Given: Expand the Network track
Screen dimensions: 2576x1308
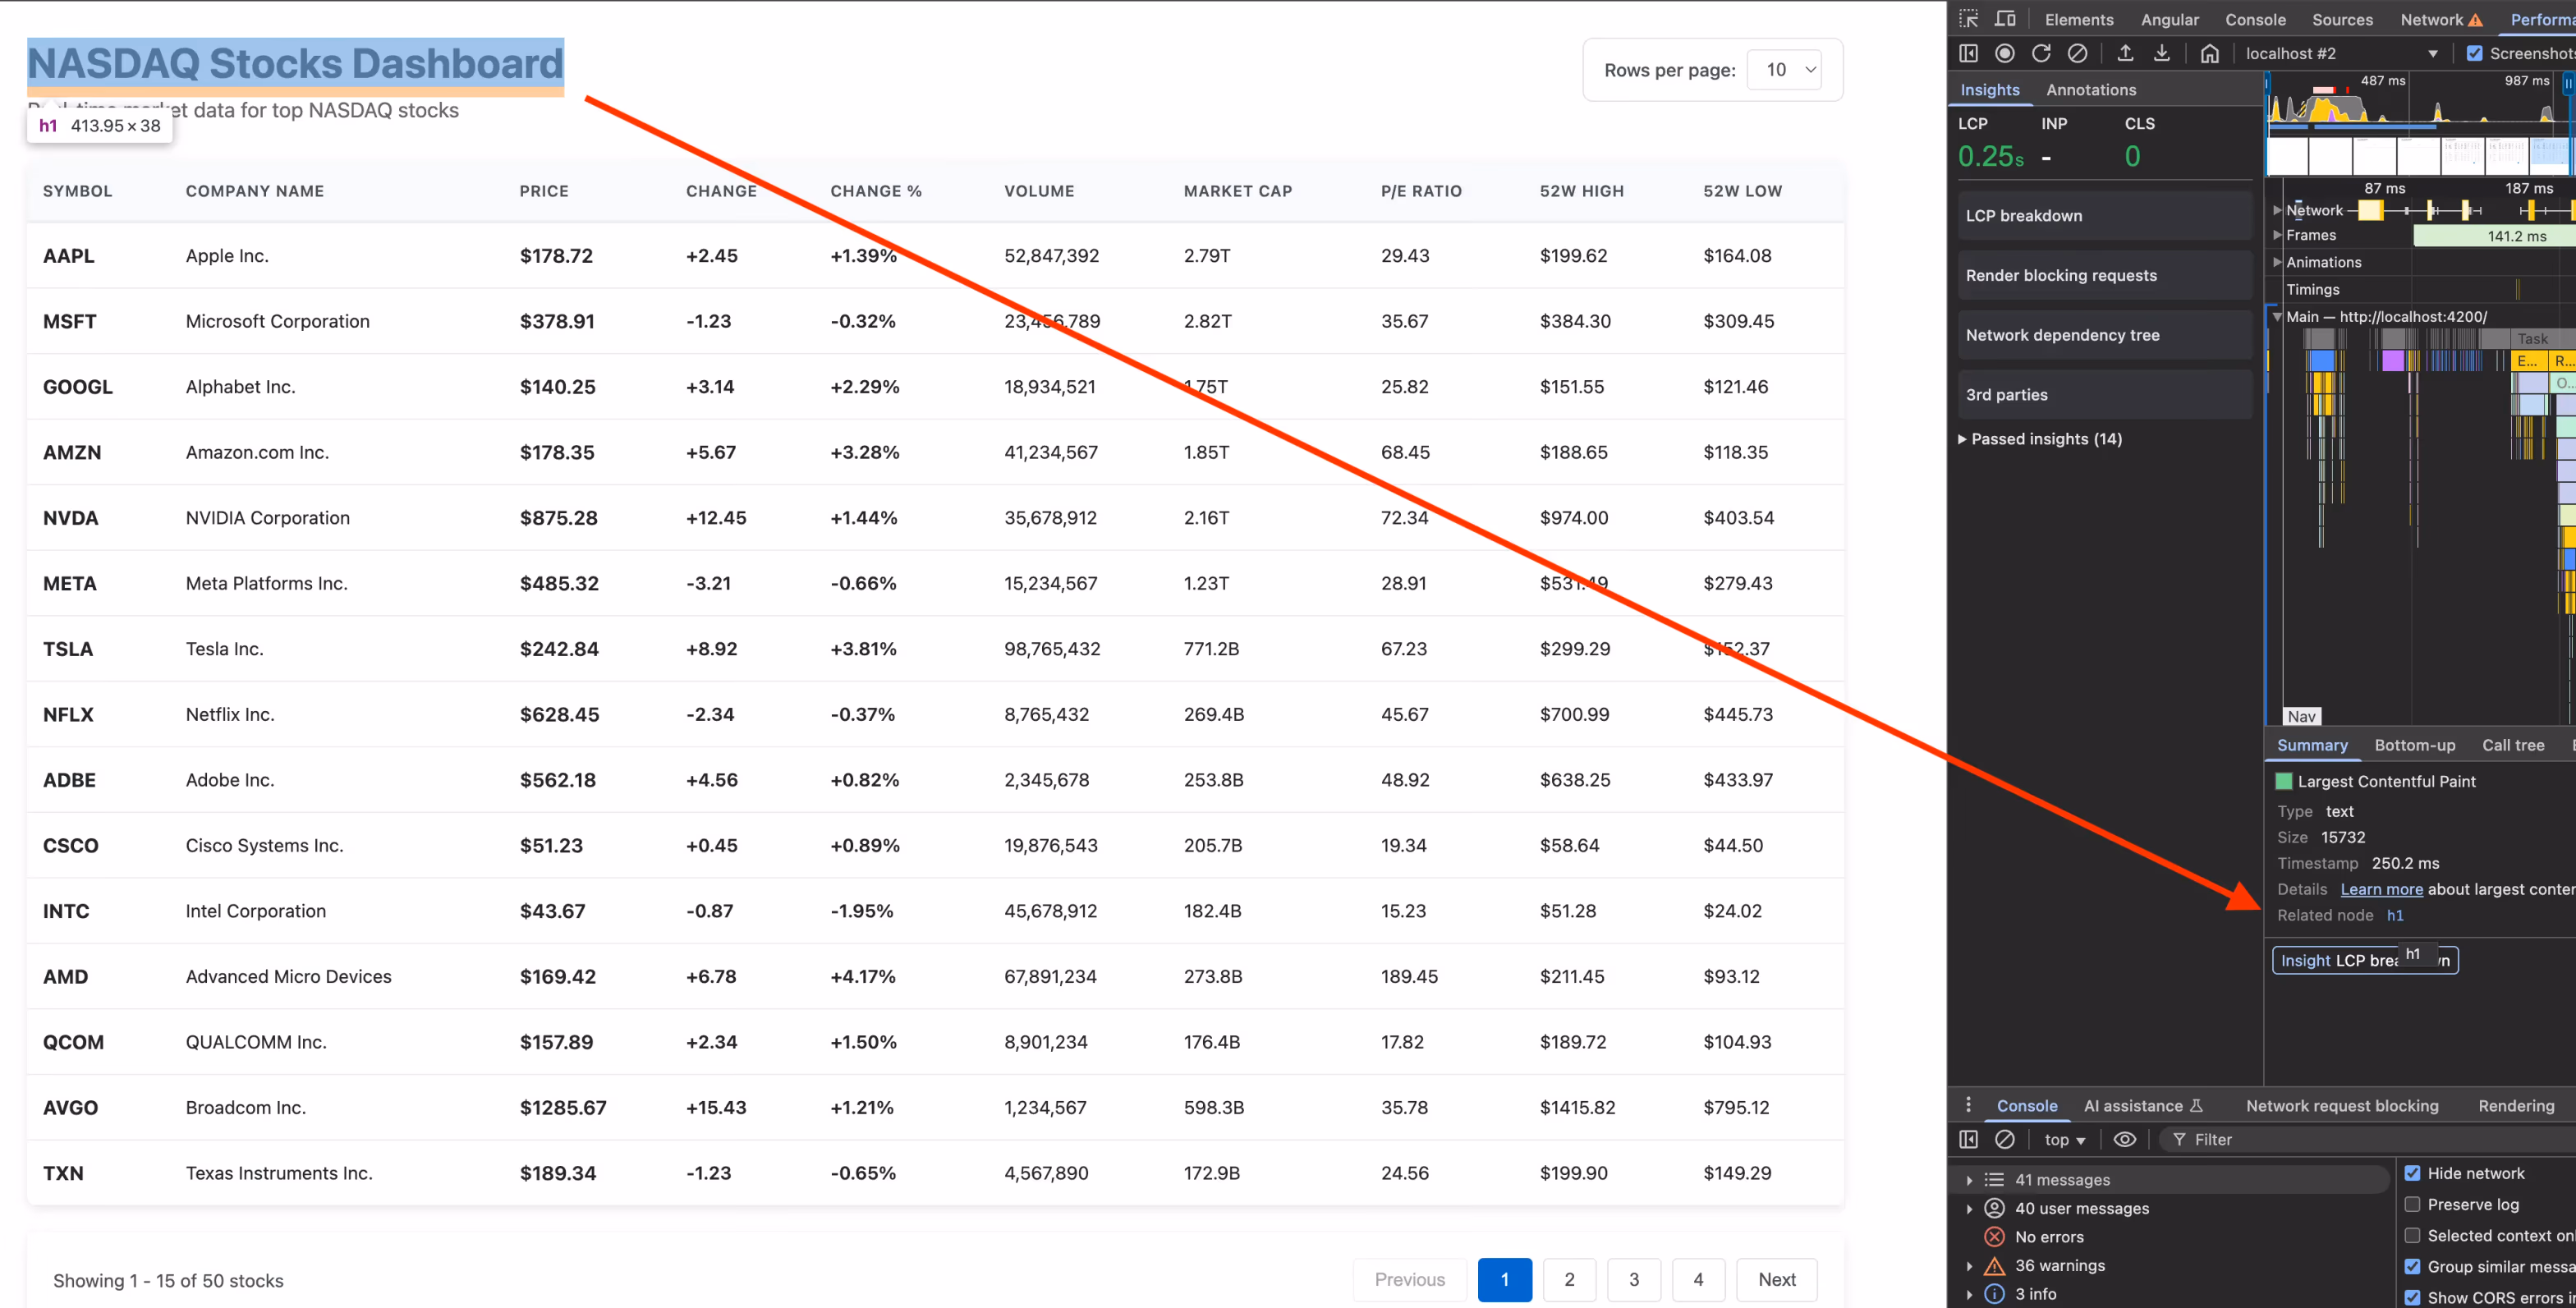Looking at the screenshot, I should click(x=2277, y=210).
